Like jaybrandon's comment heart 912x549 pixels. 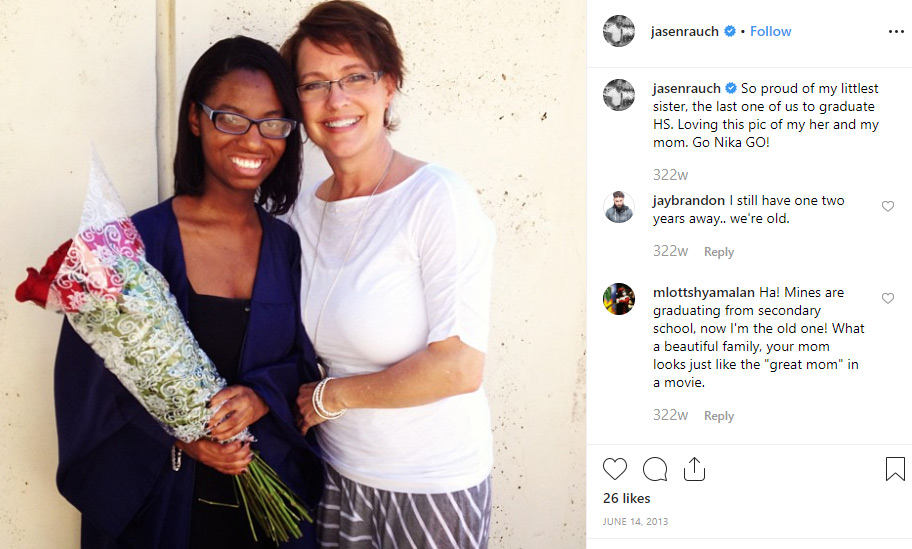pos(888,206)
